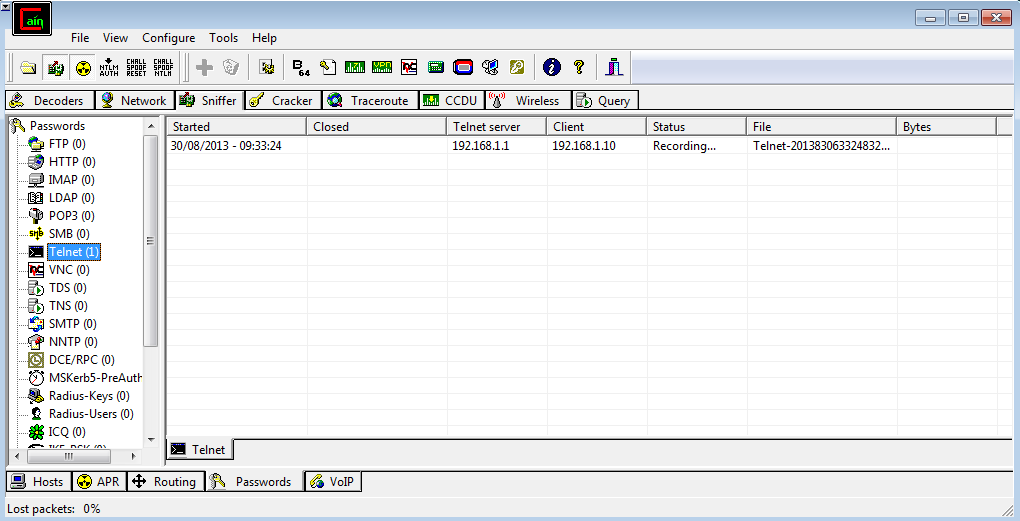1020x521 pixels.
Task: Select the VoIP bottom tab
Action: tap(333, 481)
